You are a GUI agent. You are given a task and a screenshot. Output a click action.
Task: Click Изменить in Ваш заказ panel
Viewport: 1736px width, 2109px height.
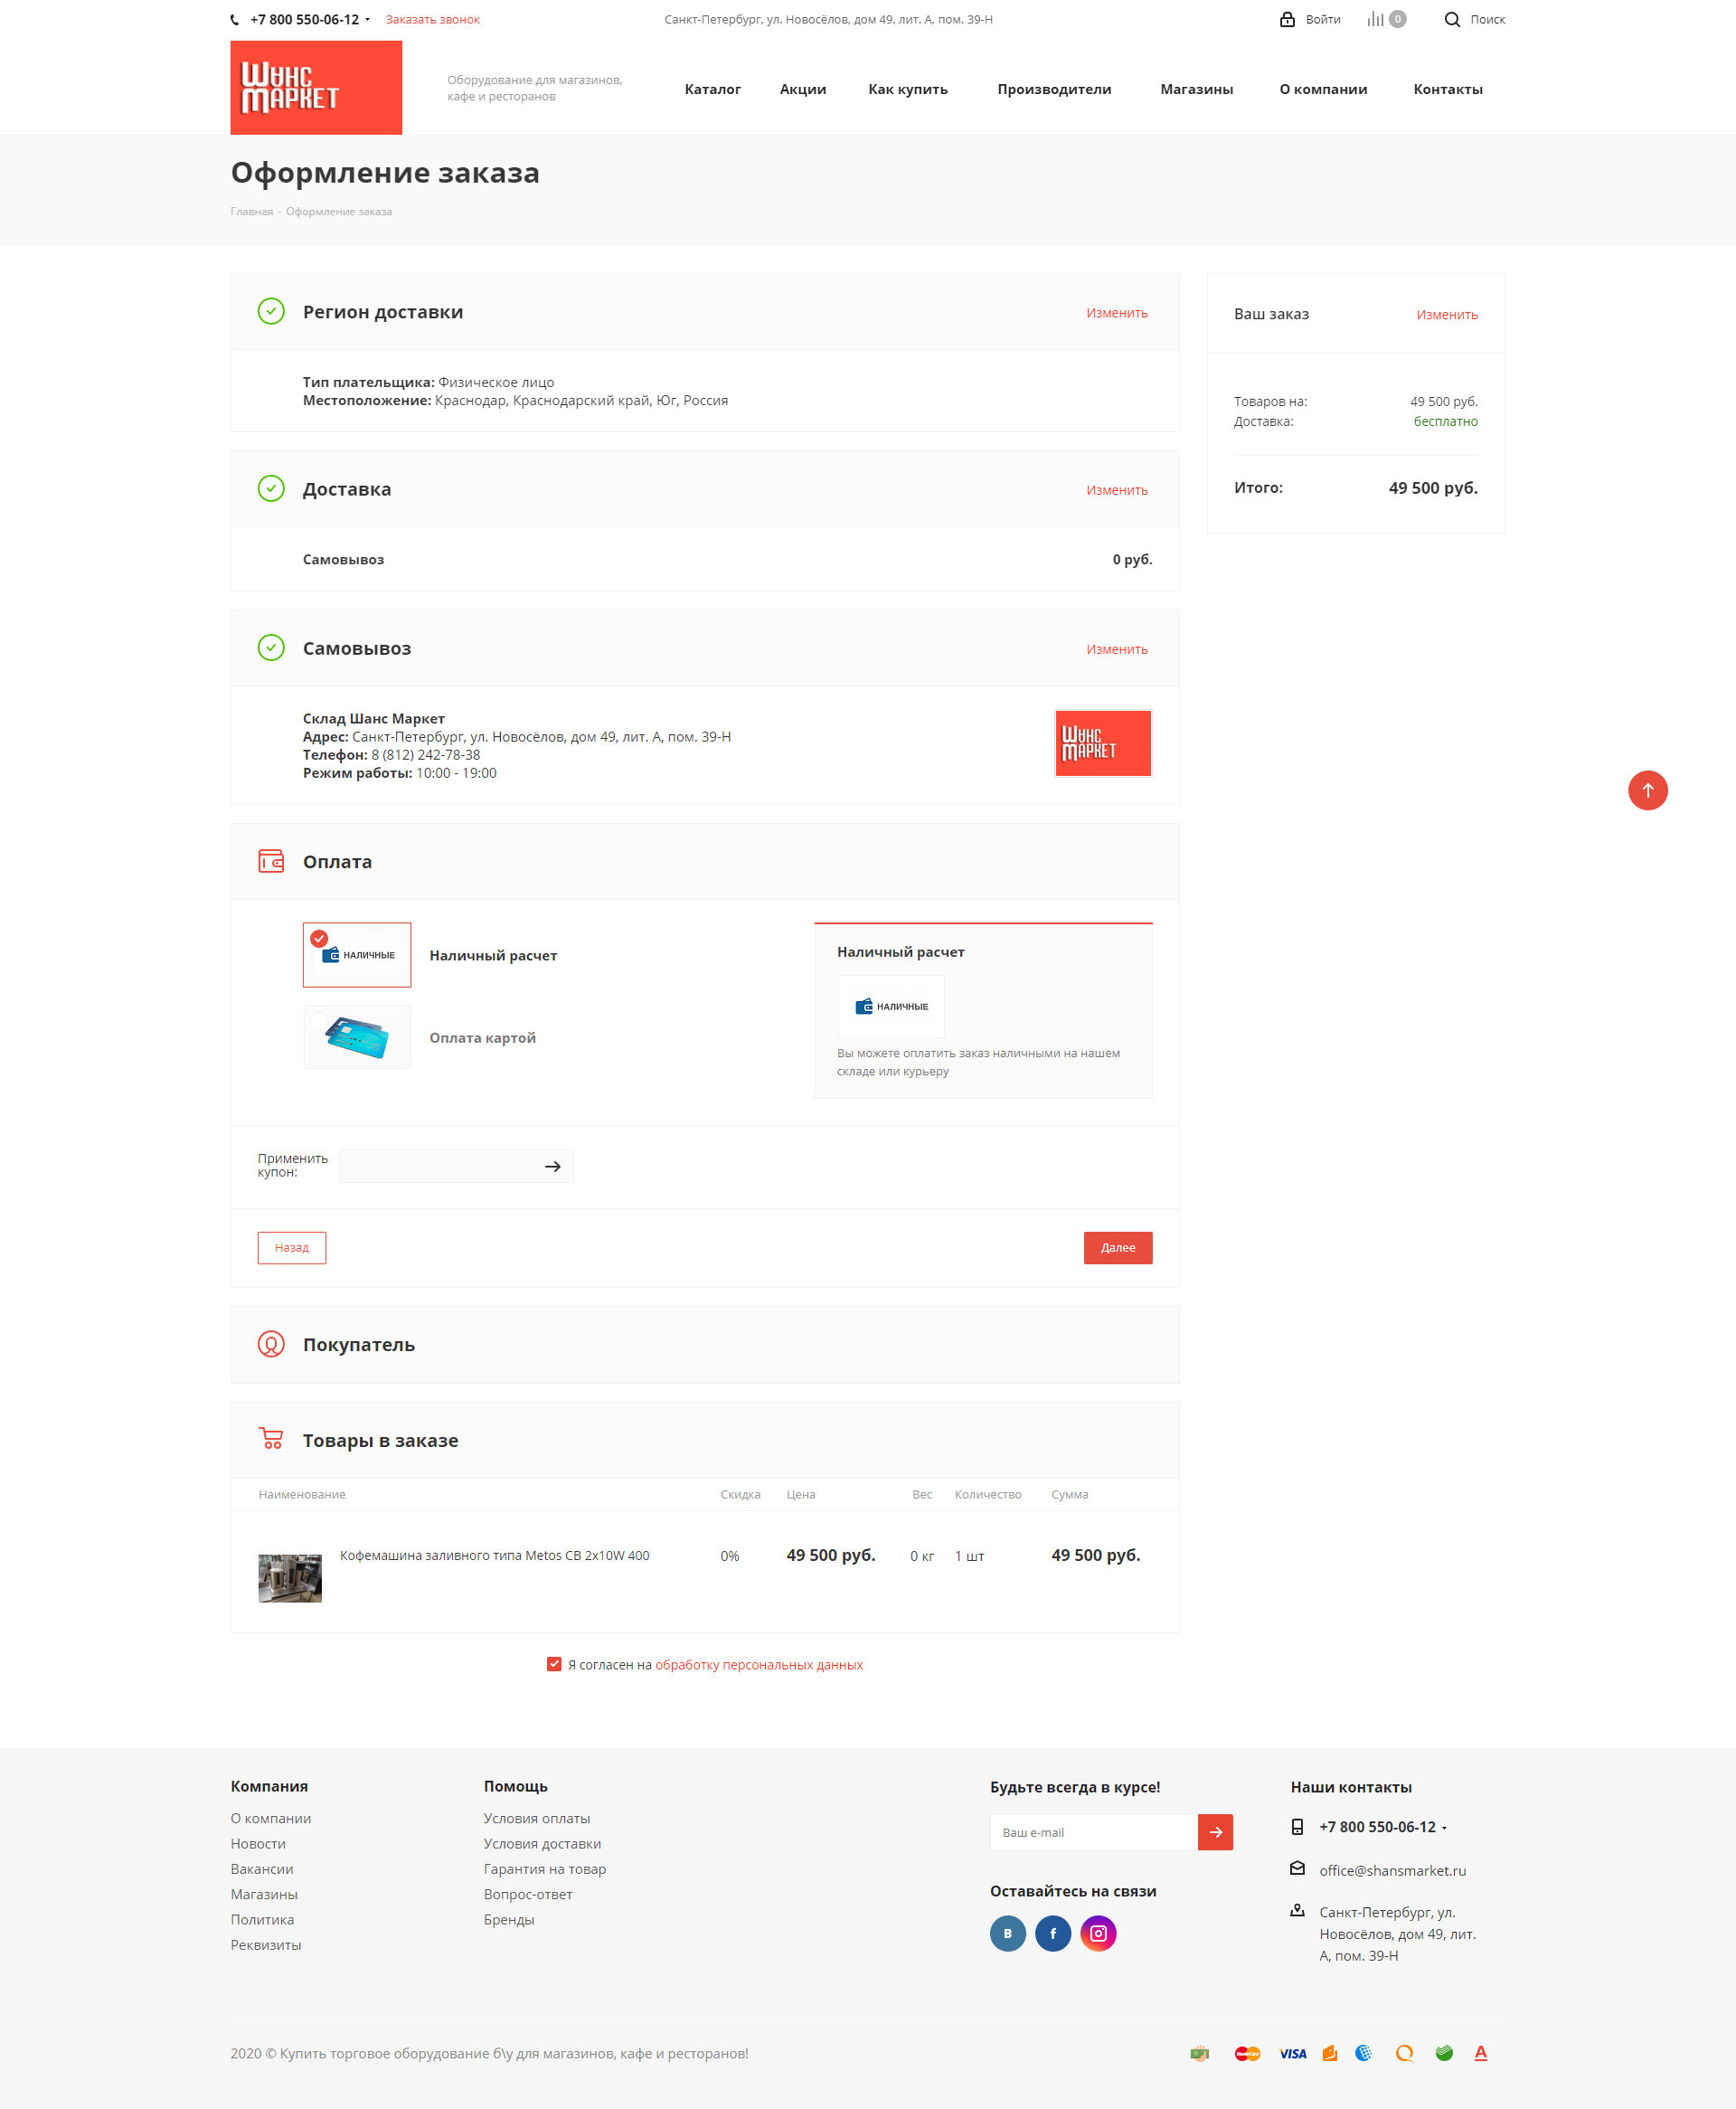tap(1447, 314)
